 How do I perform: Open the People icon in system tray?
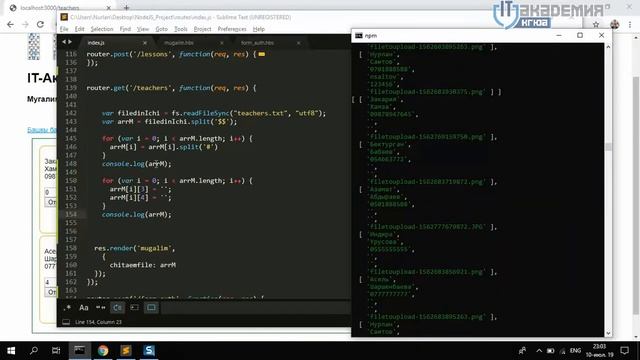(x=522, y=351)
